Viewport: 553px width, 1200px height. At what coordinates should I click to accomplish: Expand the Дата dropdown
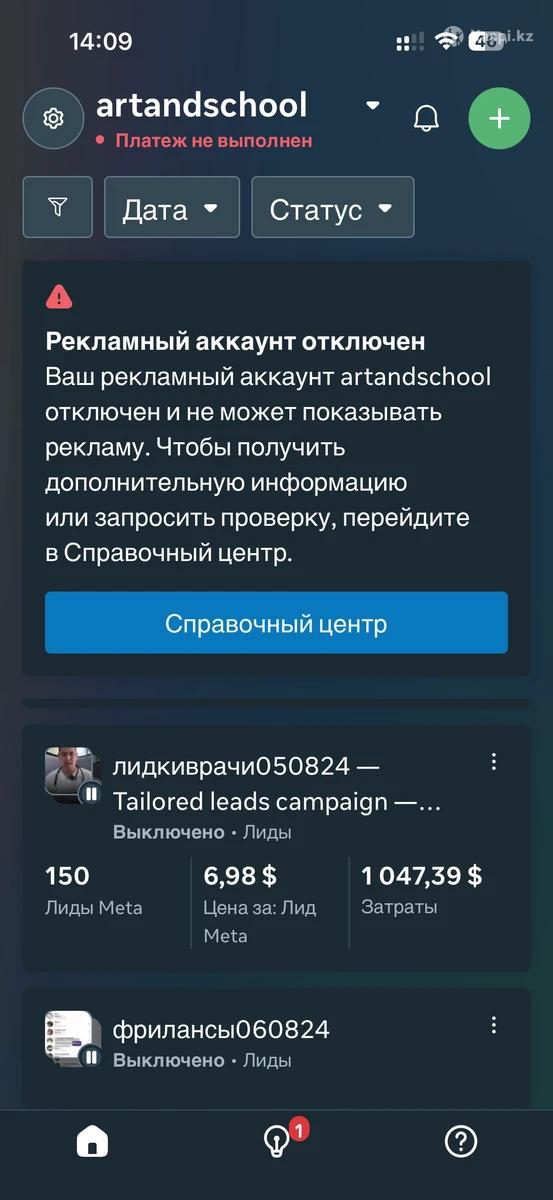[x=172, y=207]
